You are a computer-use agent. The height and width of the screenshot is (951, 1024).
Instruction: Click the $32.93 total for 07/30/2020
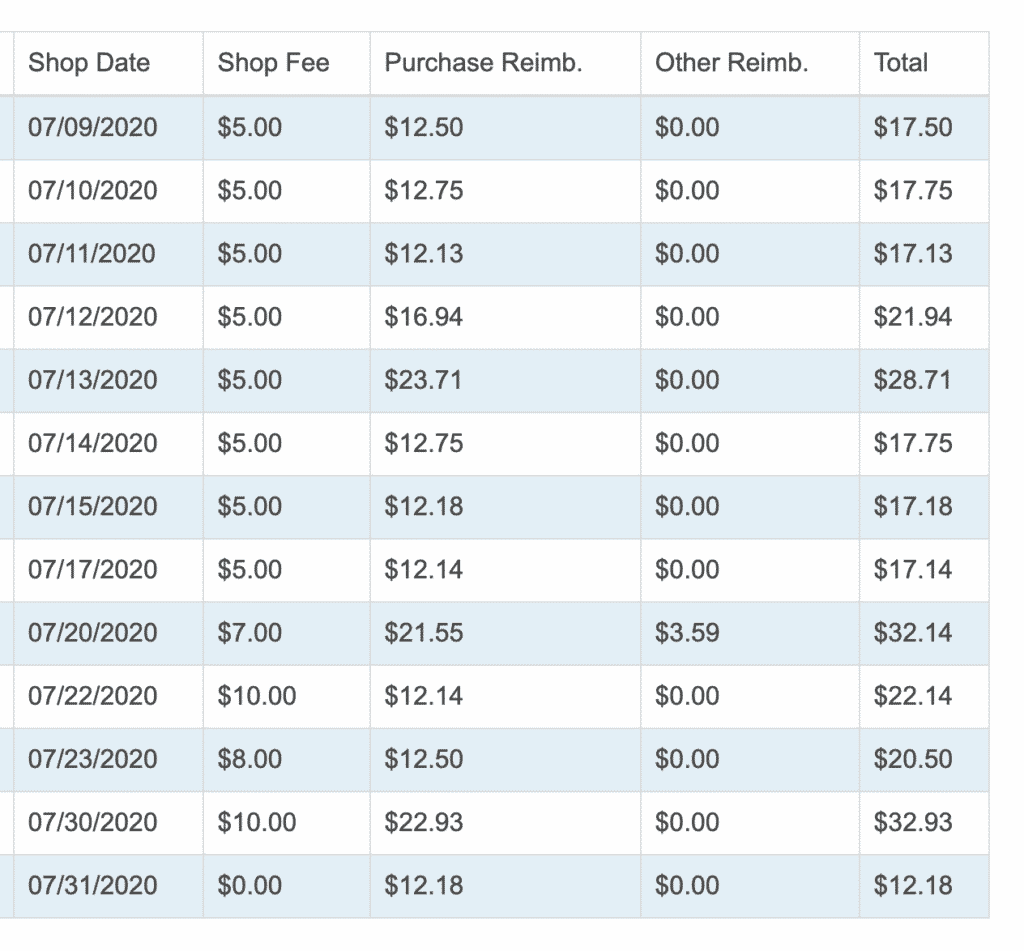click(914, 822)
